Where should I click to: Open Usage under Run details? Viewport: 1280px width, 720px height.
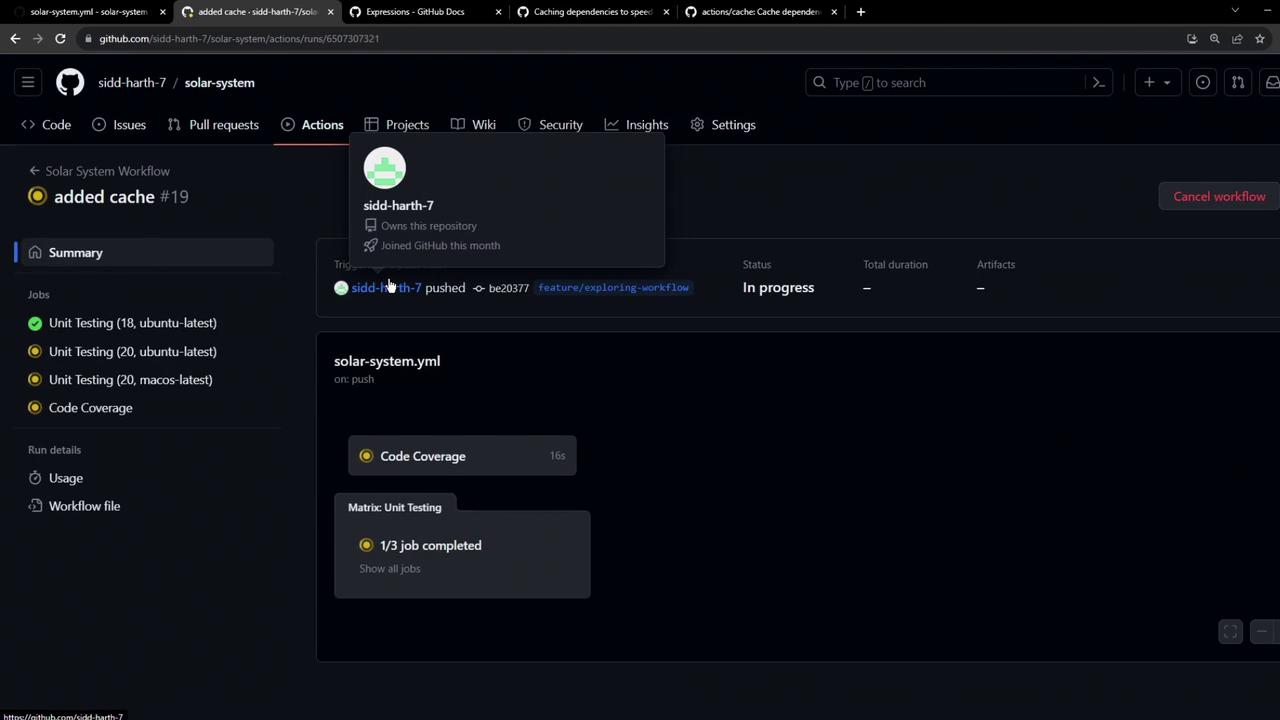click(66, 478)
